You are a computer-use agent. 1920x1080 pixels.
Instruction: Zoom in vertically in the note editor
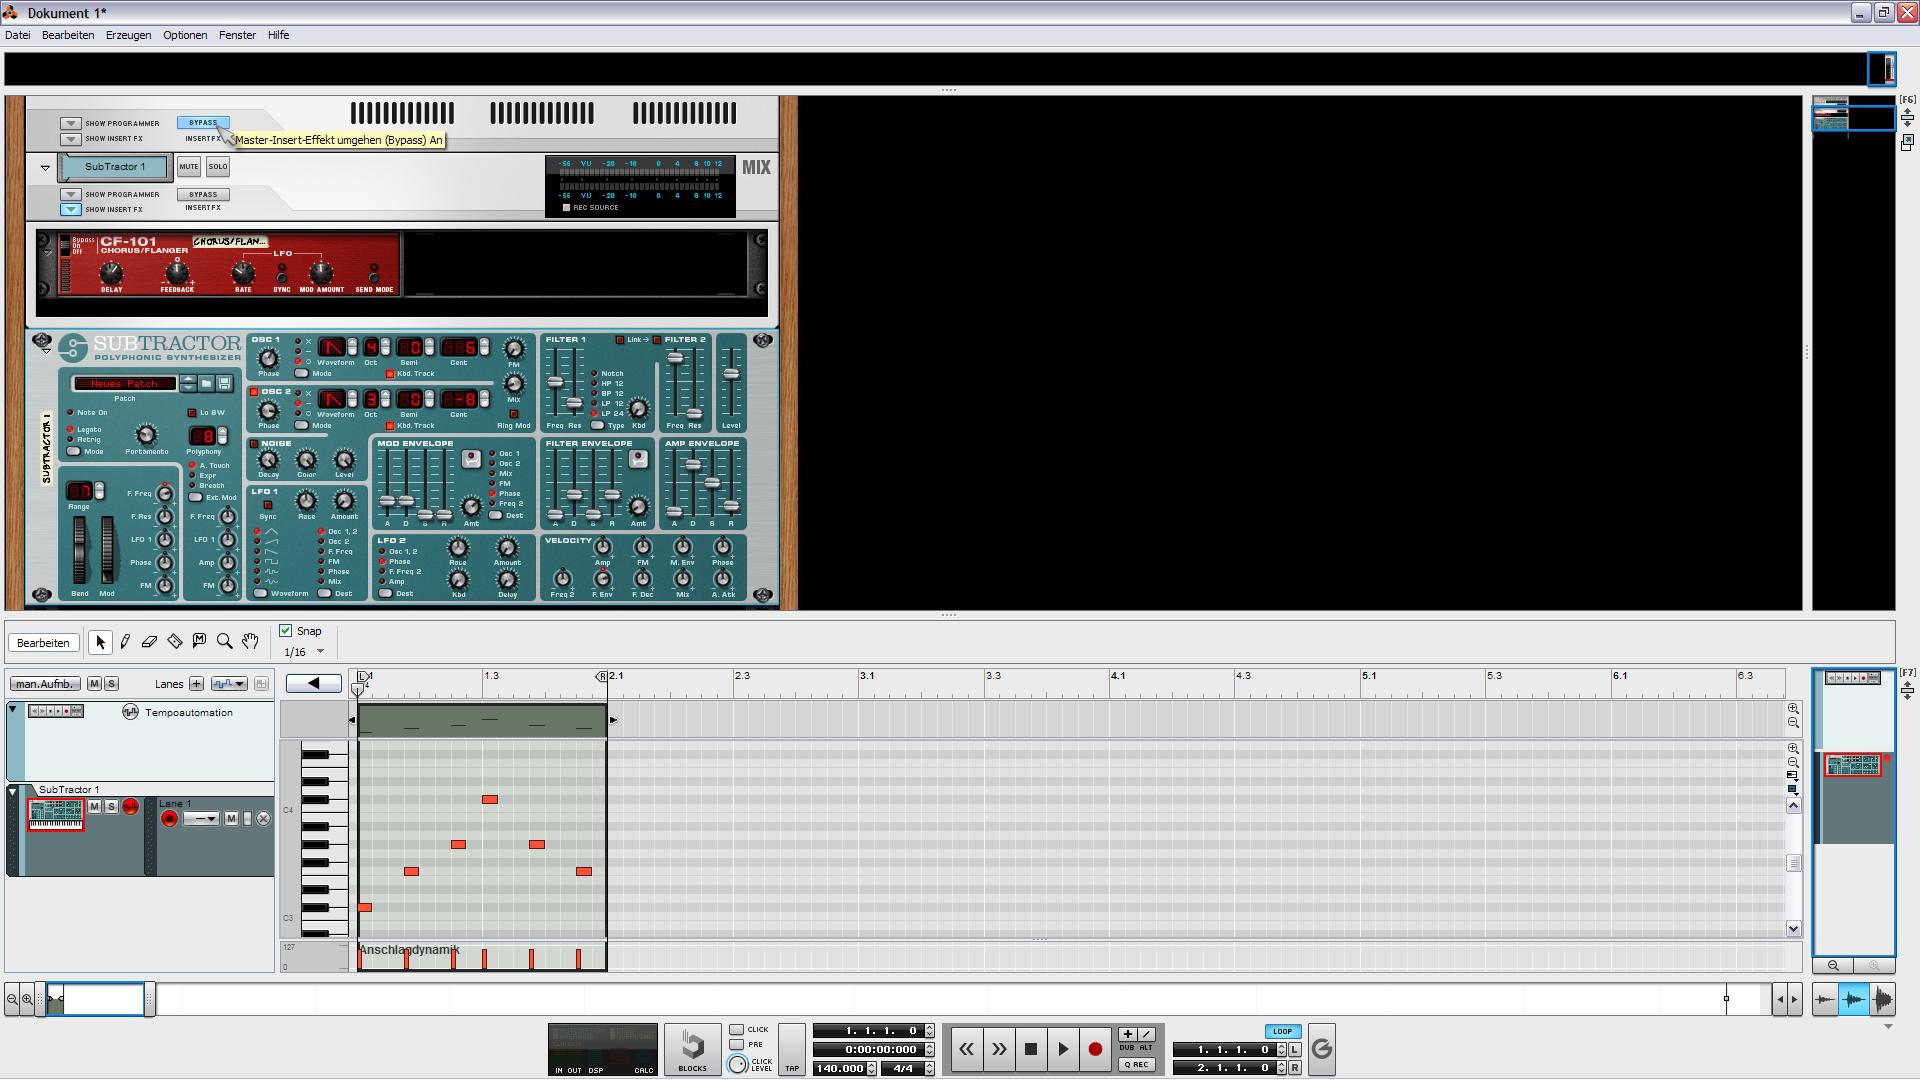pyautogui.click(x=1793, y=748)
